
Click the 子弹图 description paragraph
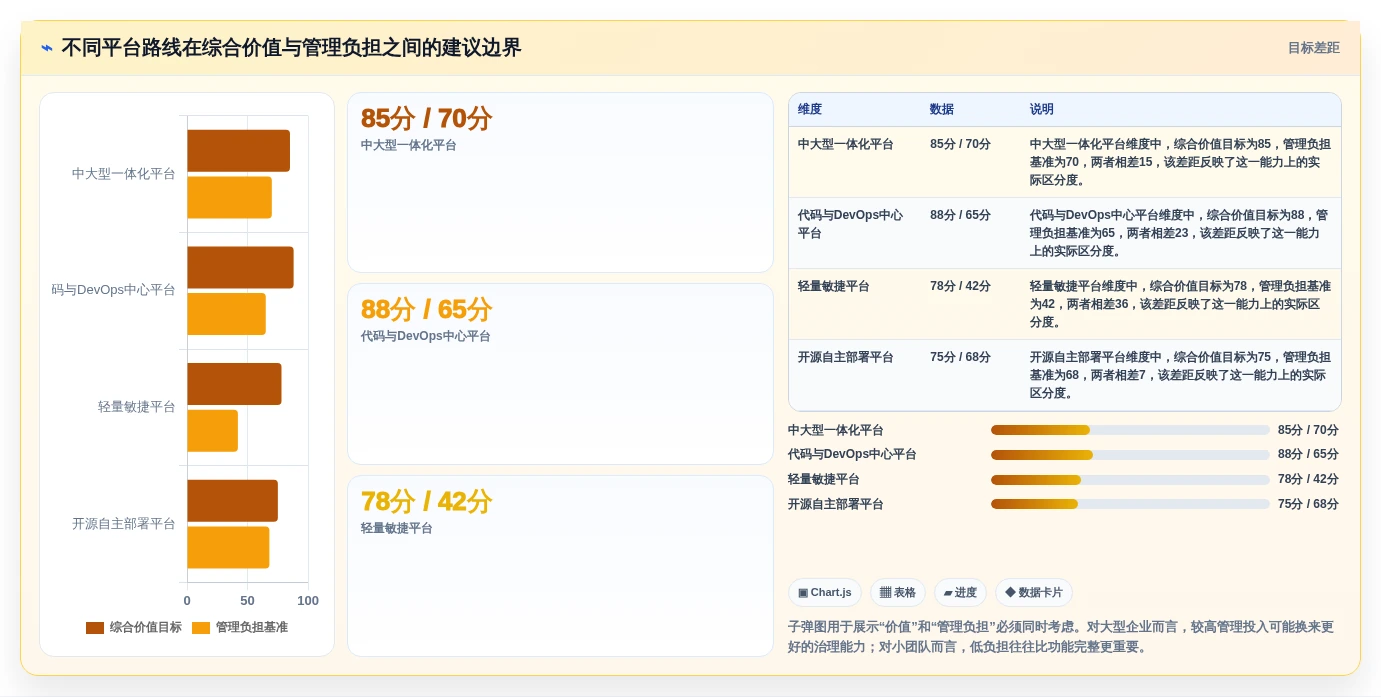click(1063, 637)
